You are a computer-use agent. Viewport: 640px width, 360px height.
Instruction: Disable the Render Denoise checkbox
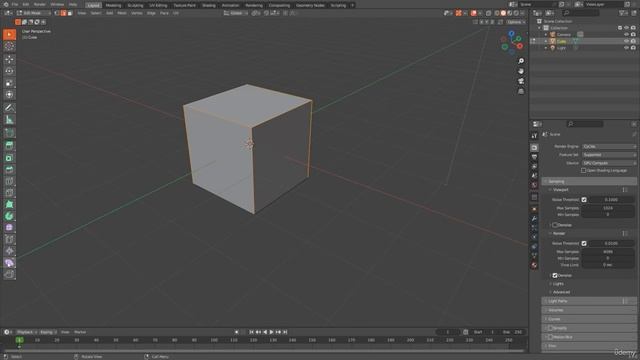pos(555,276)
